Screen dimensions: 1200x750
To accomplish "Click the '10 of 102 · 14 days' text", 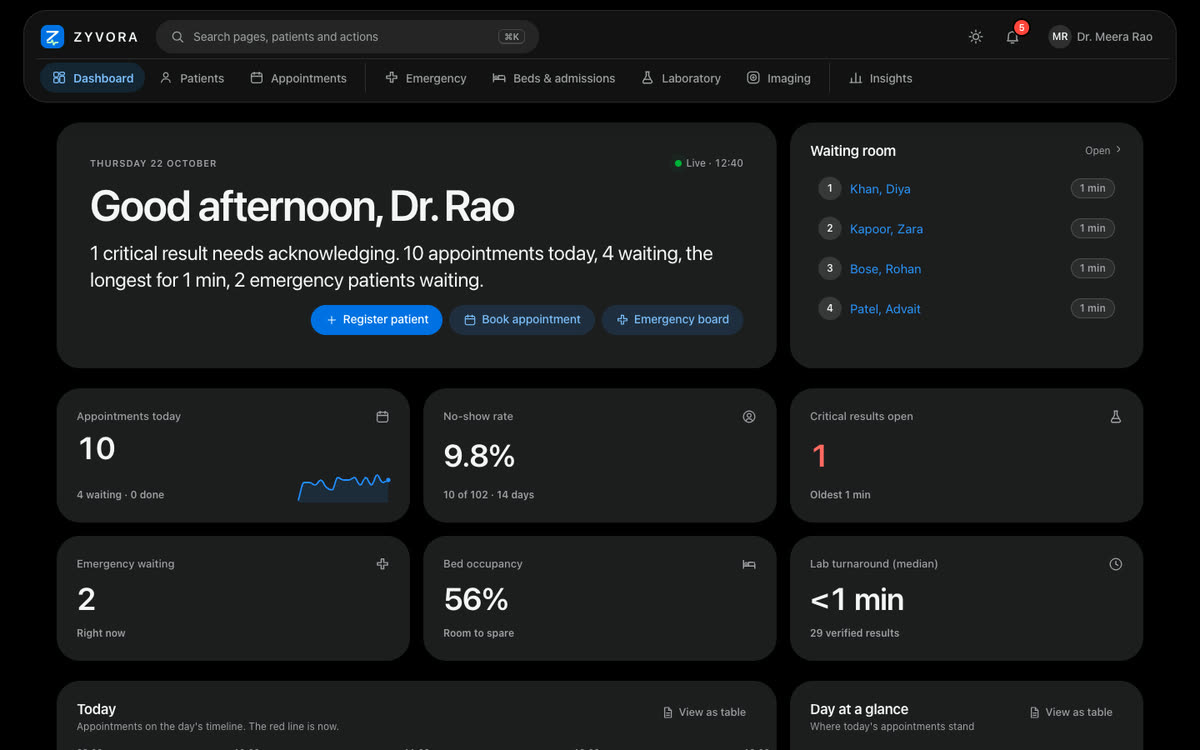I will pos(489,495).
